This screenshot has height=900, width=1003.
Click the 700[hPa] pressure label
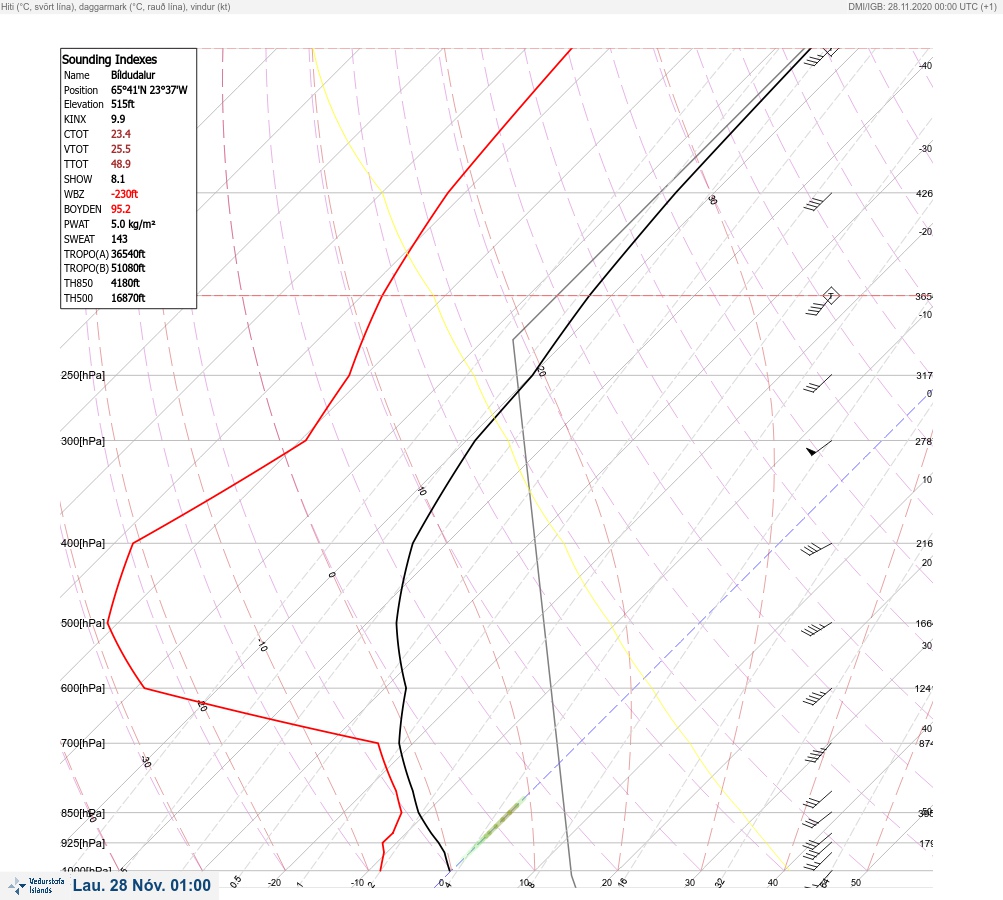[x=83, y=743]
